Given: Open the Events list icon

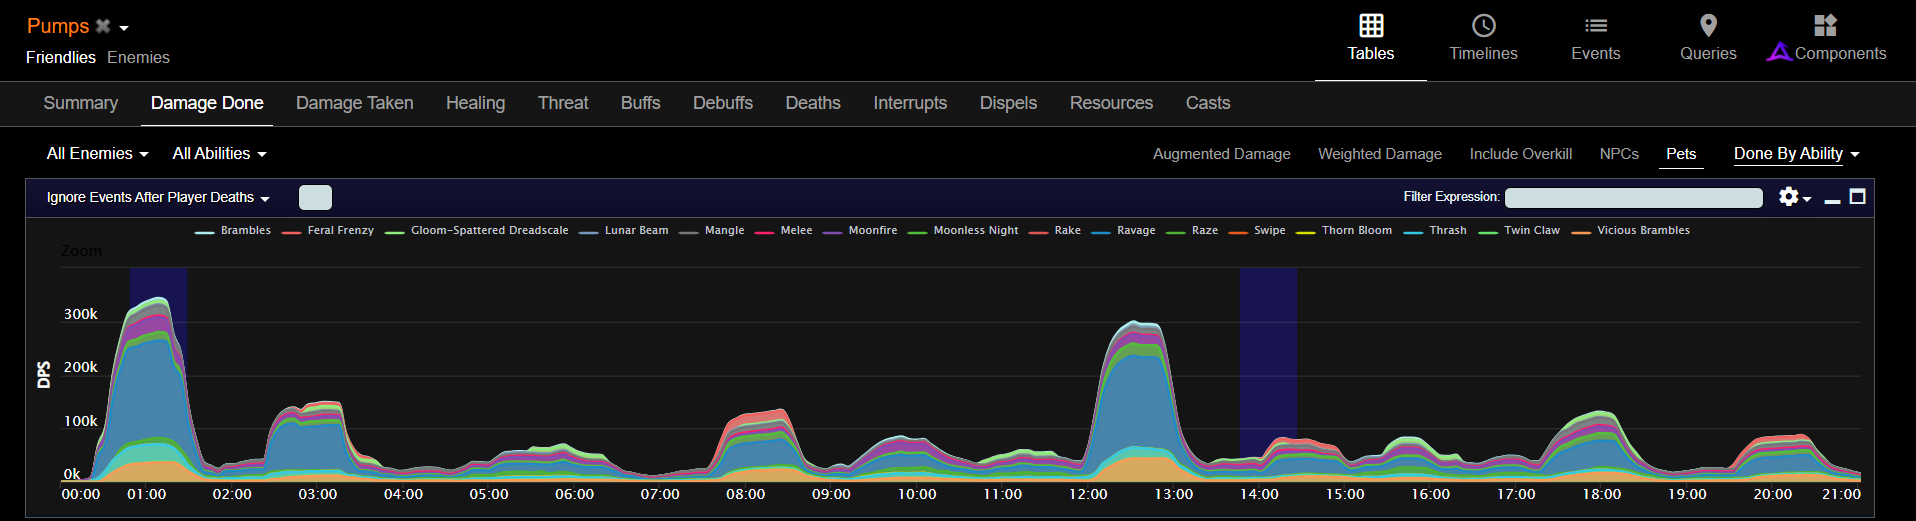Looking at the screenshot, I should (x=1595, y=26).
